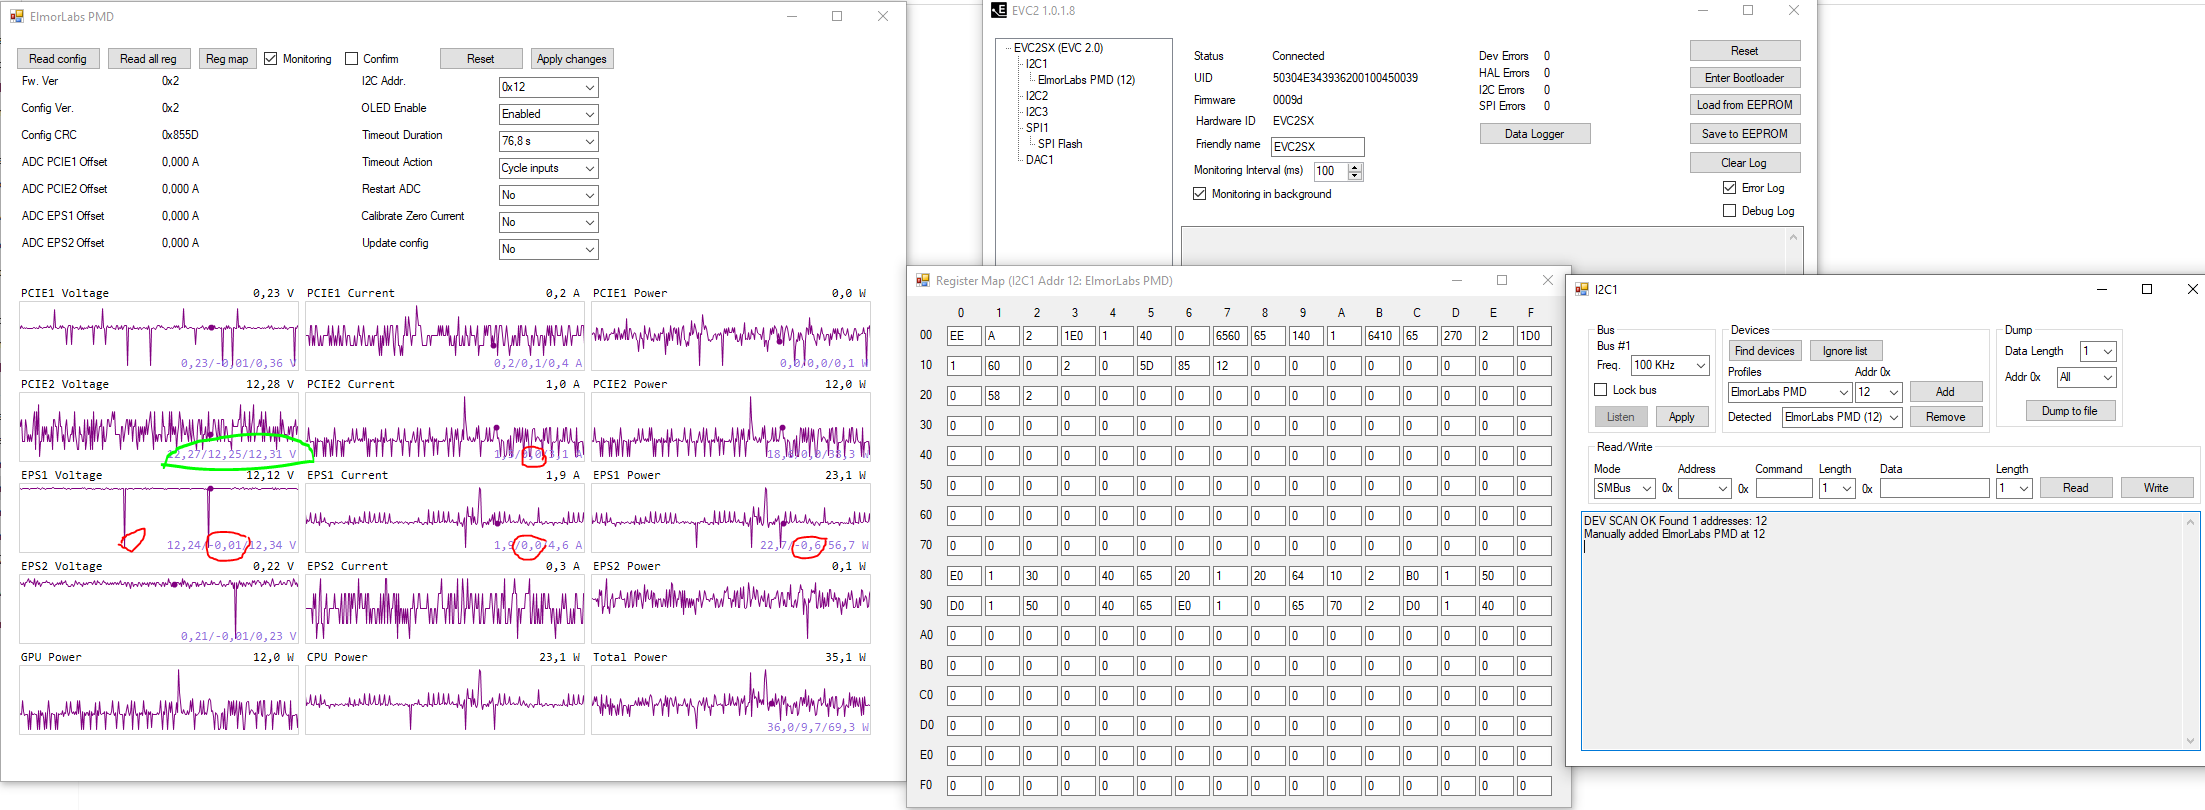Image resolution: width=2205 pixels, height=810 pixels.
Task: Click the EVC2 window title icon
Action: point(998,10)
